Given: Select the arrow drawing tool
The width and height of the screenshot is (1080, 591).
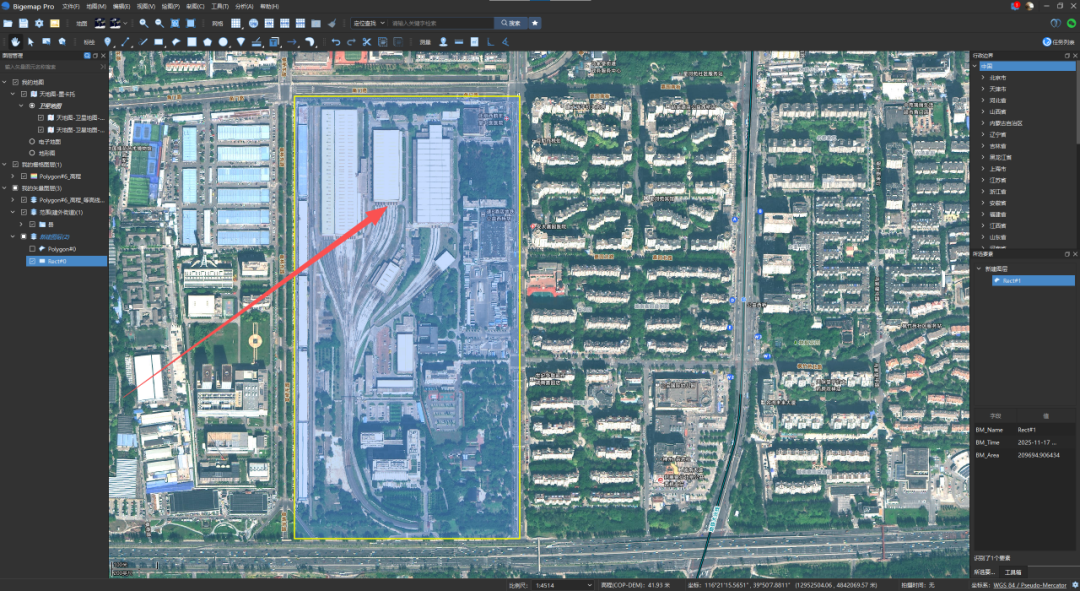Looking at the screenshot, I should coord(292,42).
